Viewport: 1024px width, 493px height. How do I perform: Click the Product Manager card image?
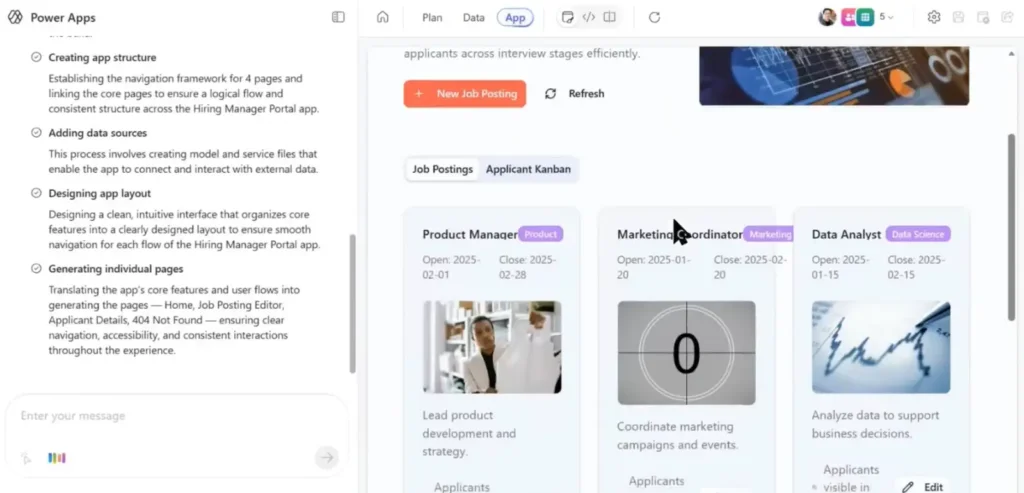[492, 347]
